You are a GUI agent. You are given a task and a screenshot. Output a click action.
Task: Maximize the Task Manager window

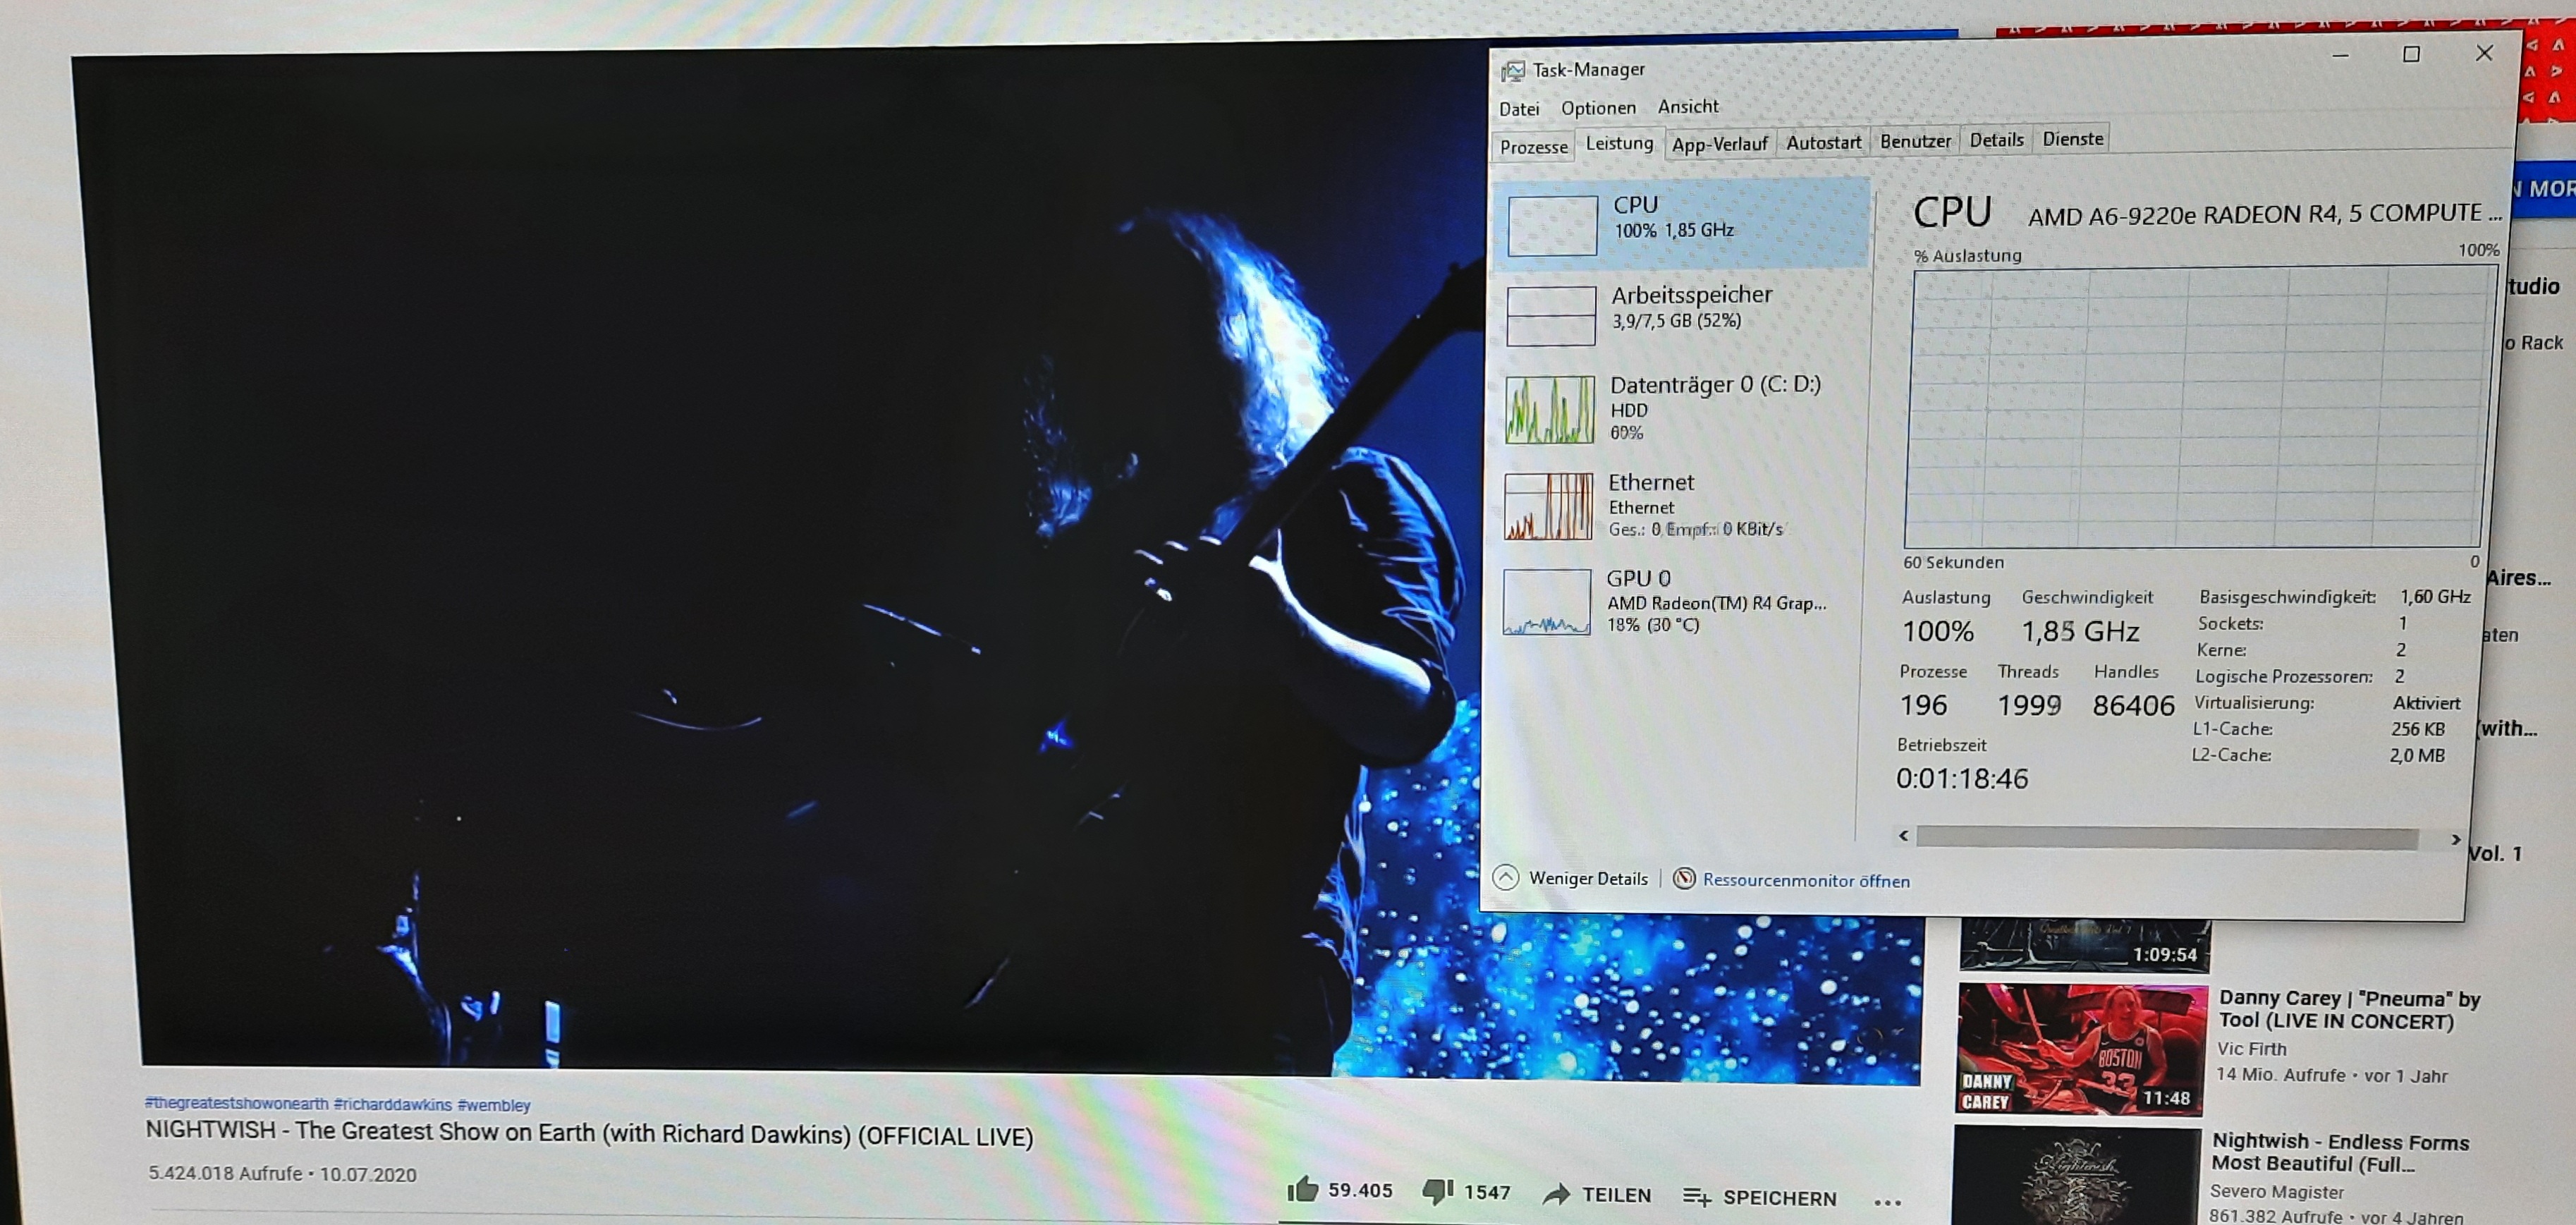(x=2411, y=54)
